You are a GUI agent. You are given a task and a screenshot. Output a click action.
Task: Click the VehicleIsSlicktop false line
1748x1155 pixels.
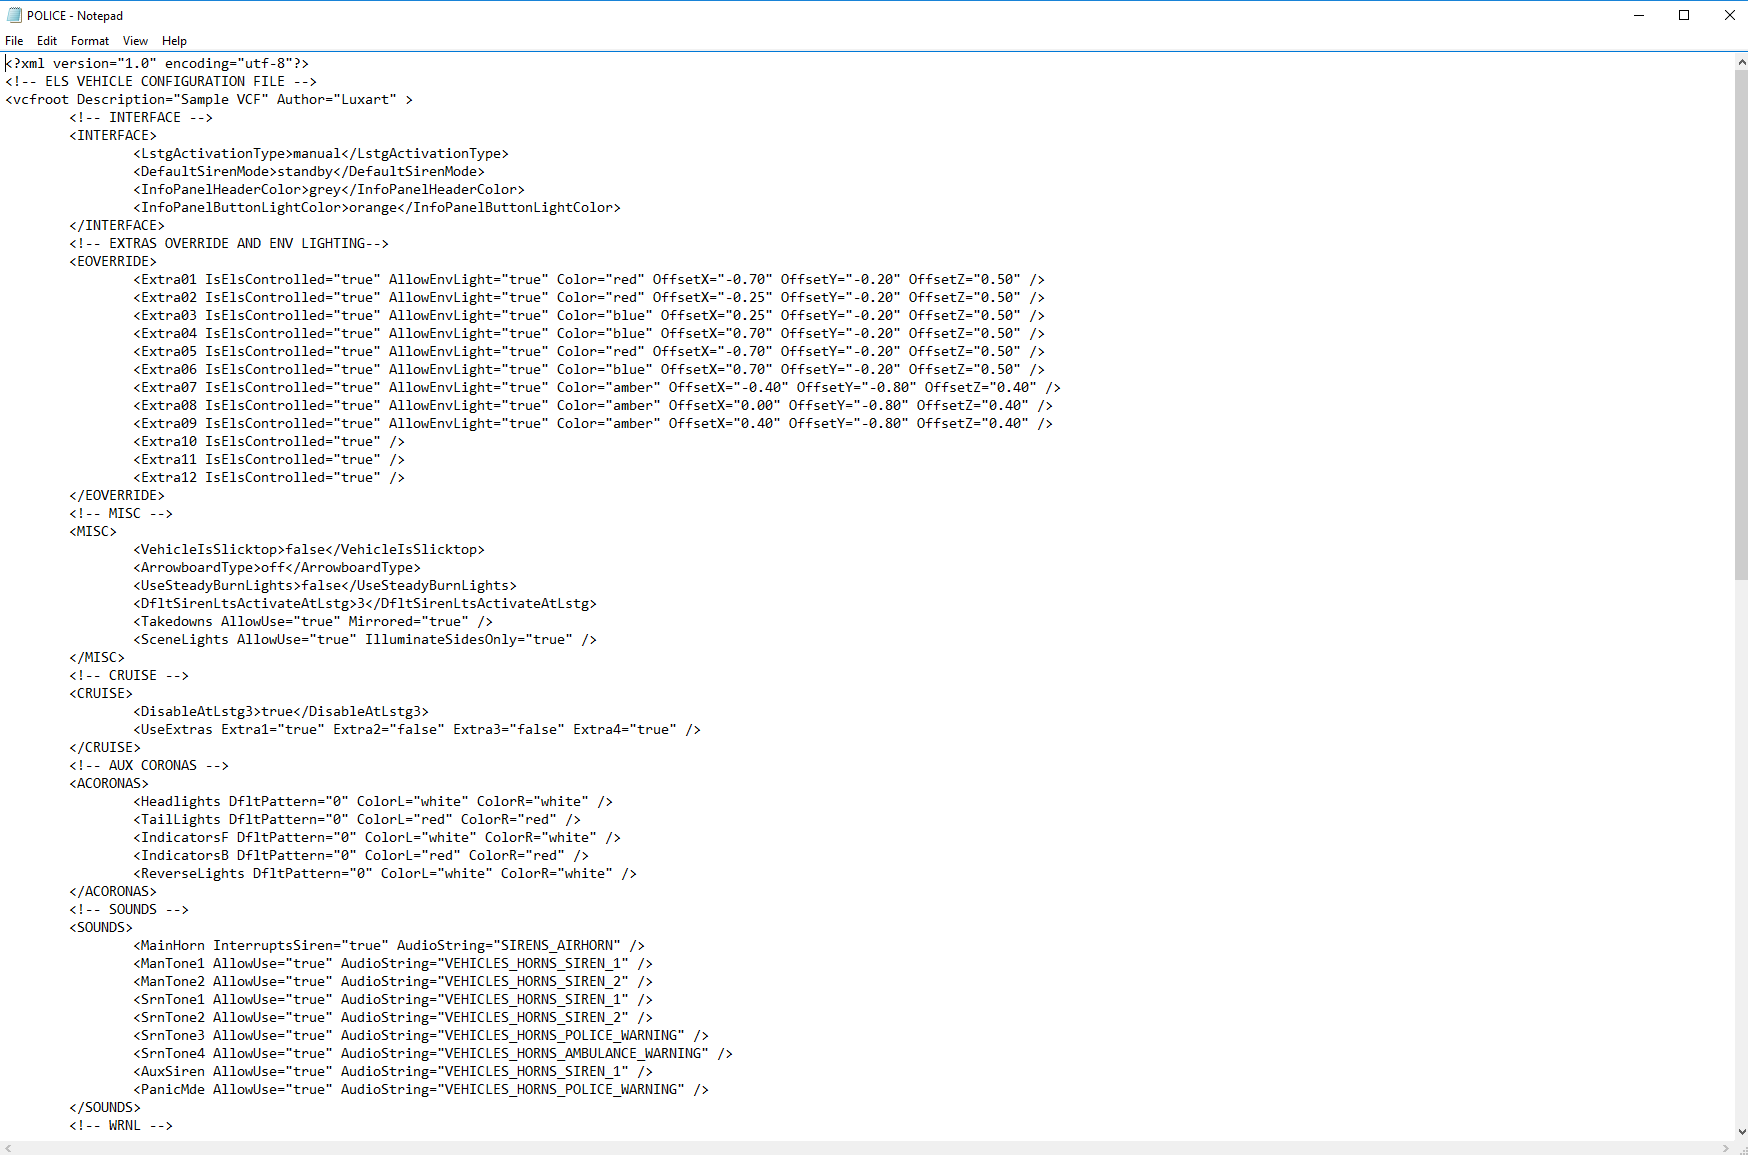(309, 549)
